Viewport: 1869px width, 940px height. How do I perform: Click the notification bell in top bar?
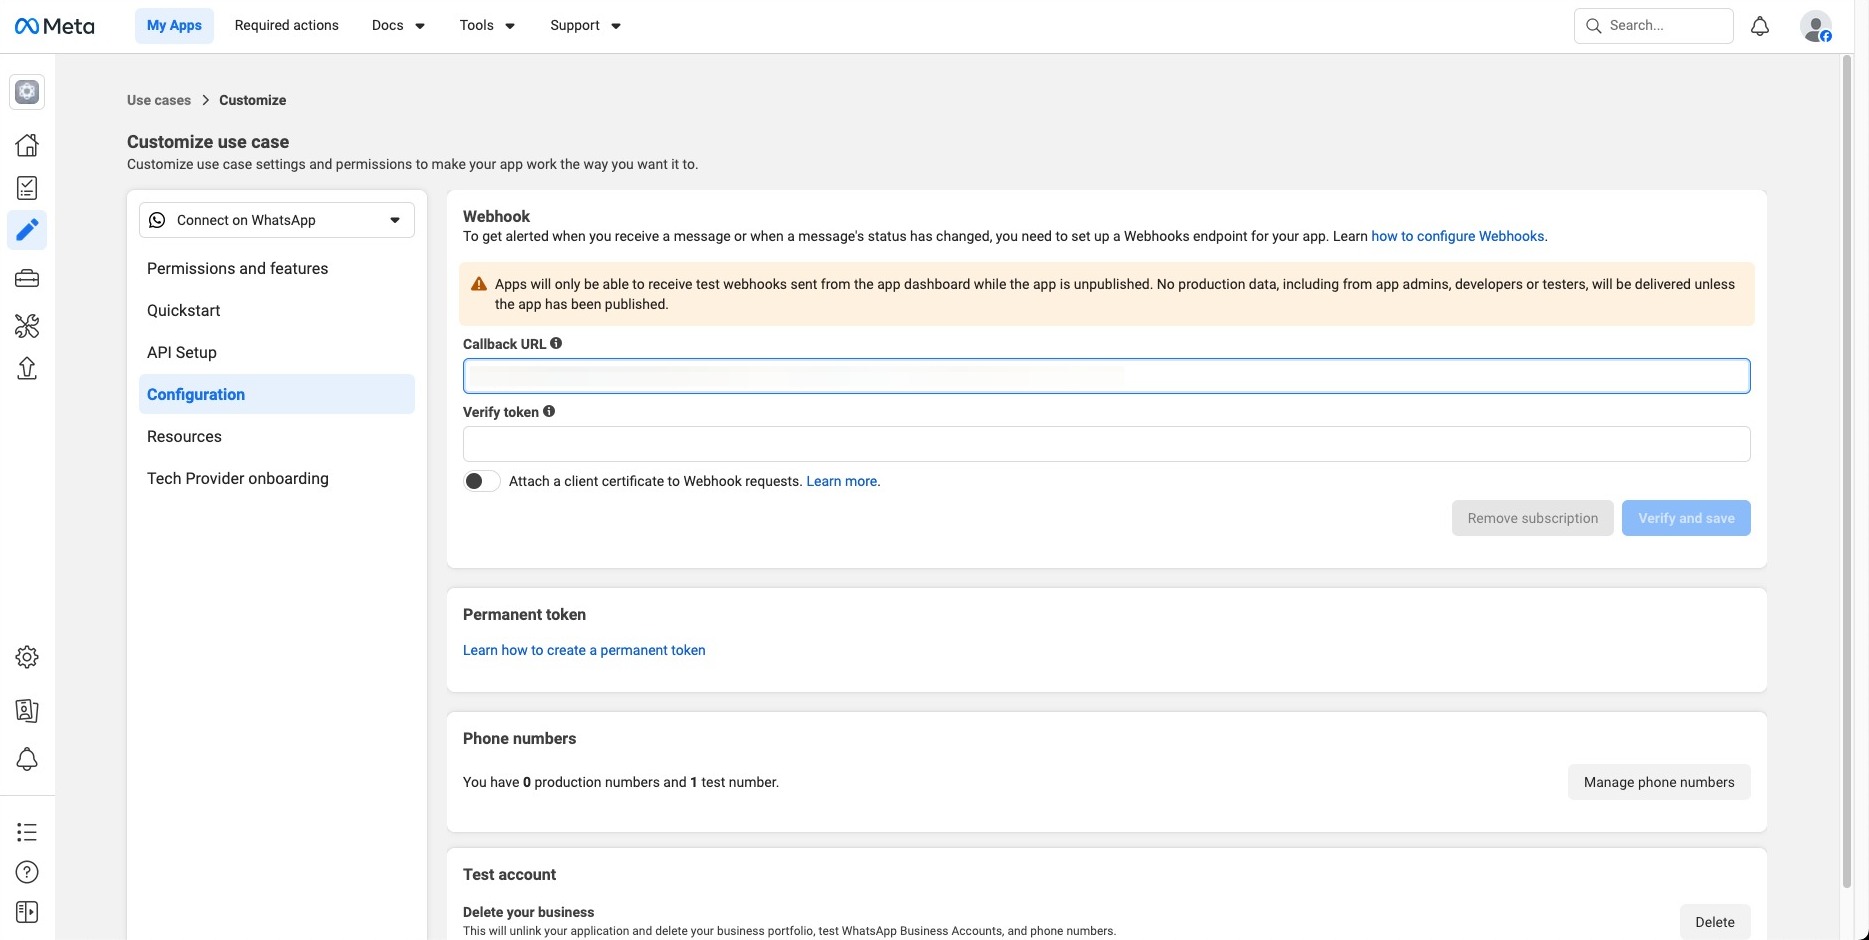tap(1760, 26)
